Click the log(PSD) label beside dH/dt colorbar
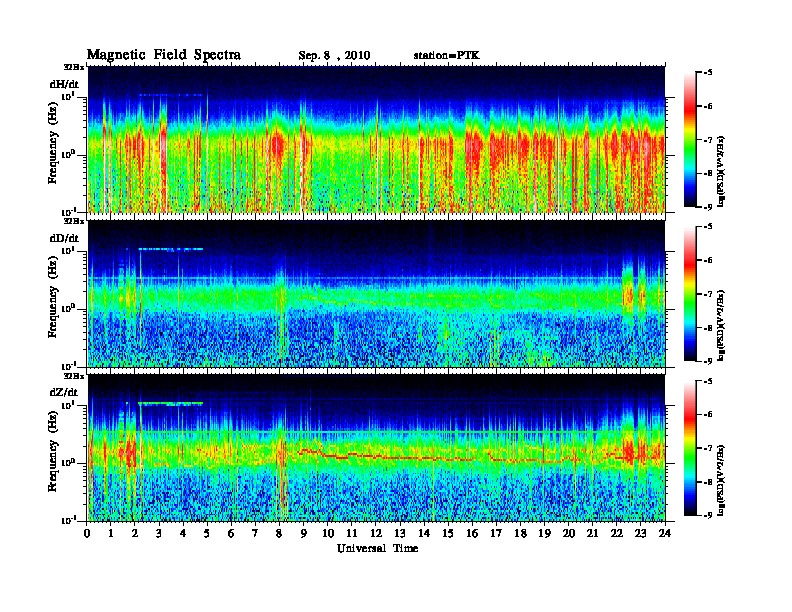Screen dimensions: 792x612 click(722, 172)
